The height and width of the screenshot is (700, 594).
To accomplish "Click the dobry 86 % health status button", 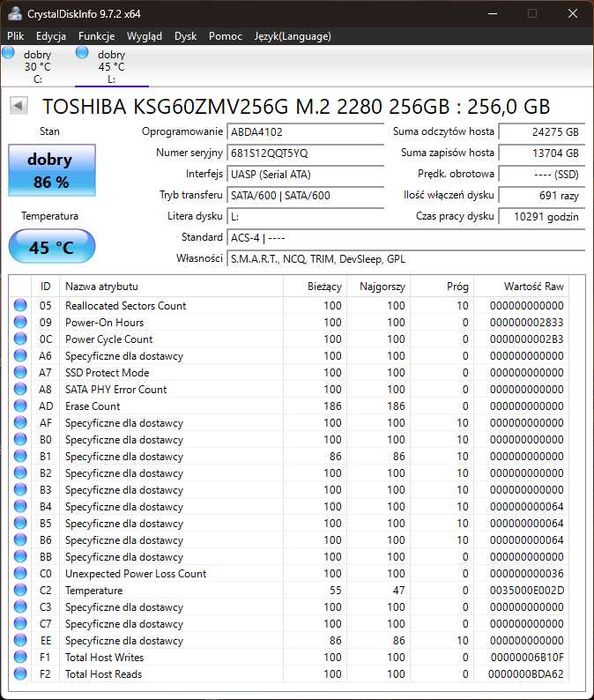I will point(52,170).
